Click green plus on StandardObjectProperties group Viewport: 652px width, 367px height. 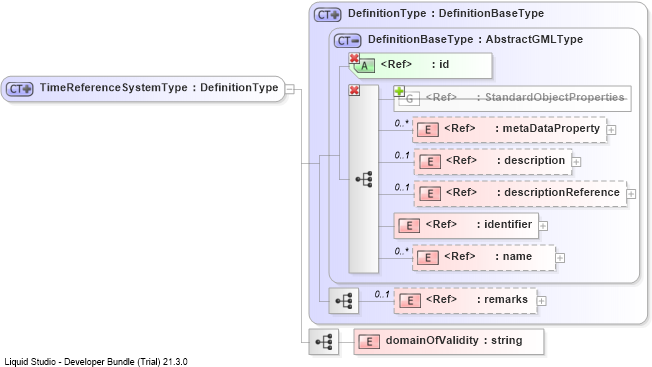(399, 91)
